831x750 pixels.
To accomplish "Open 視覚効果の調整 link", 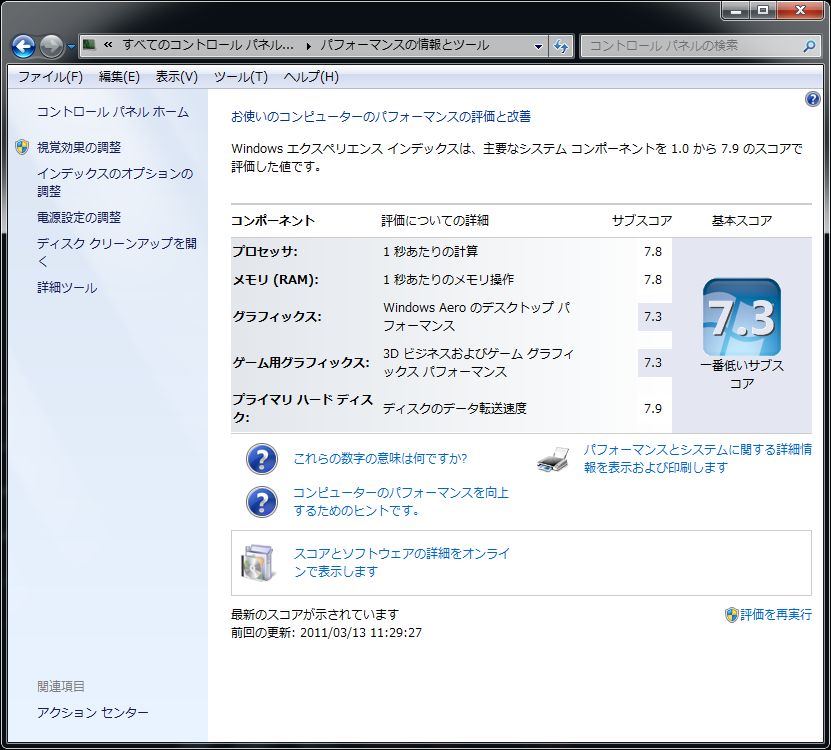I will [x=79, y=147].
